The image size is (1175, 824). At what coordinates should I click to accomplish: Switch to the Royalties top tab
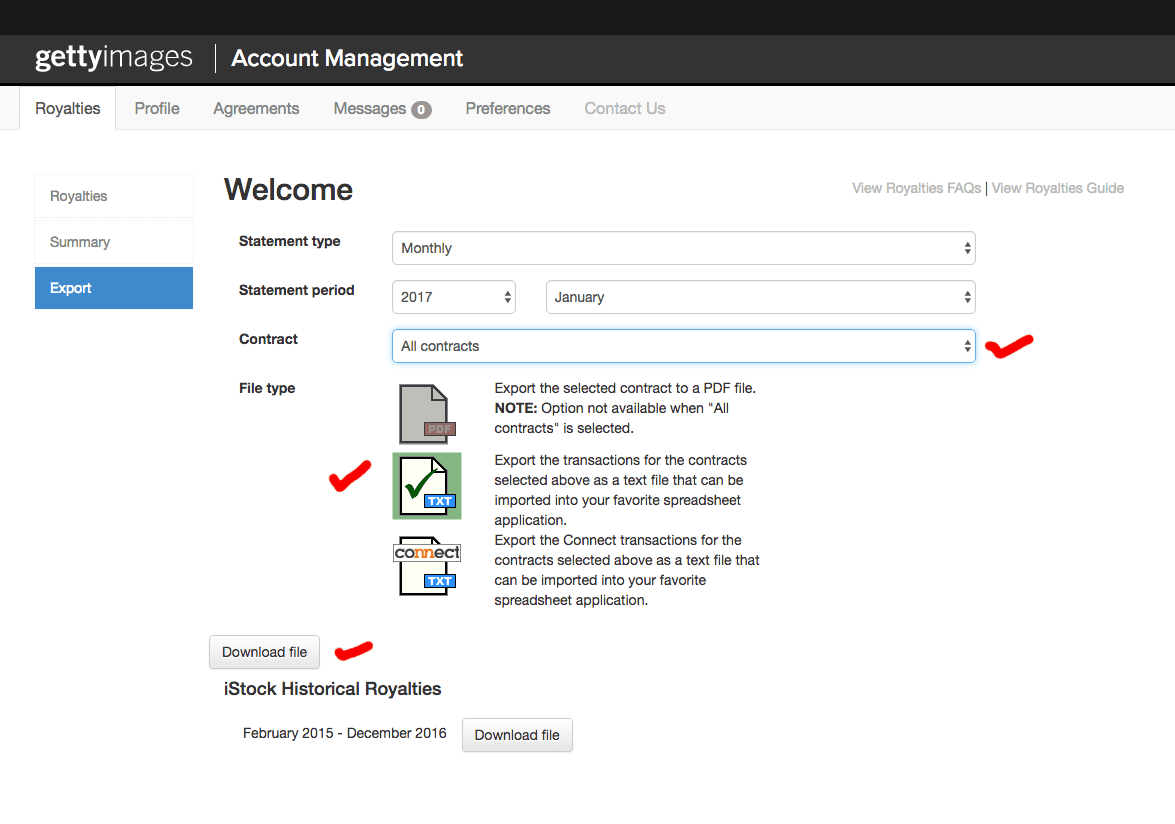68,109
